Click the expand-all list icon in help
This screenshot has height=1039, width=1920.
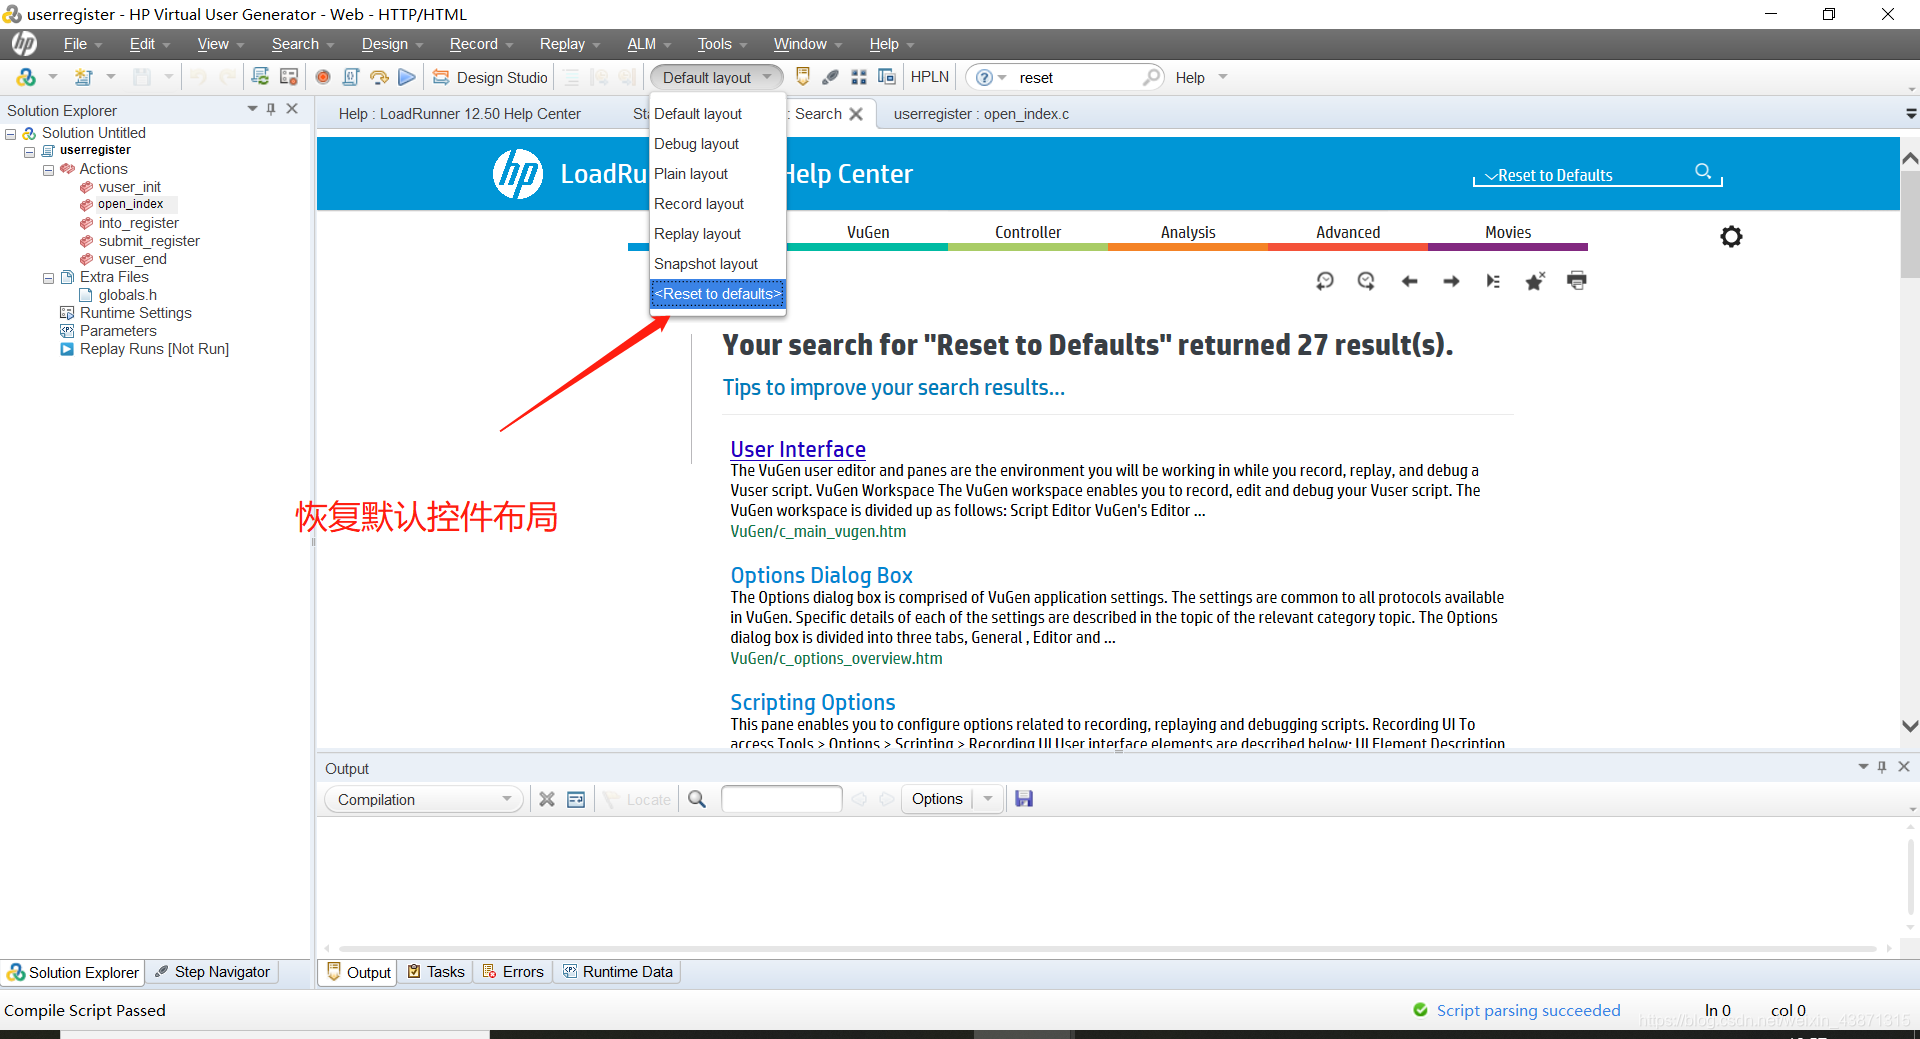(x=1493, y=281)
